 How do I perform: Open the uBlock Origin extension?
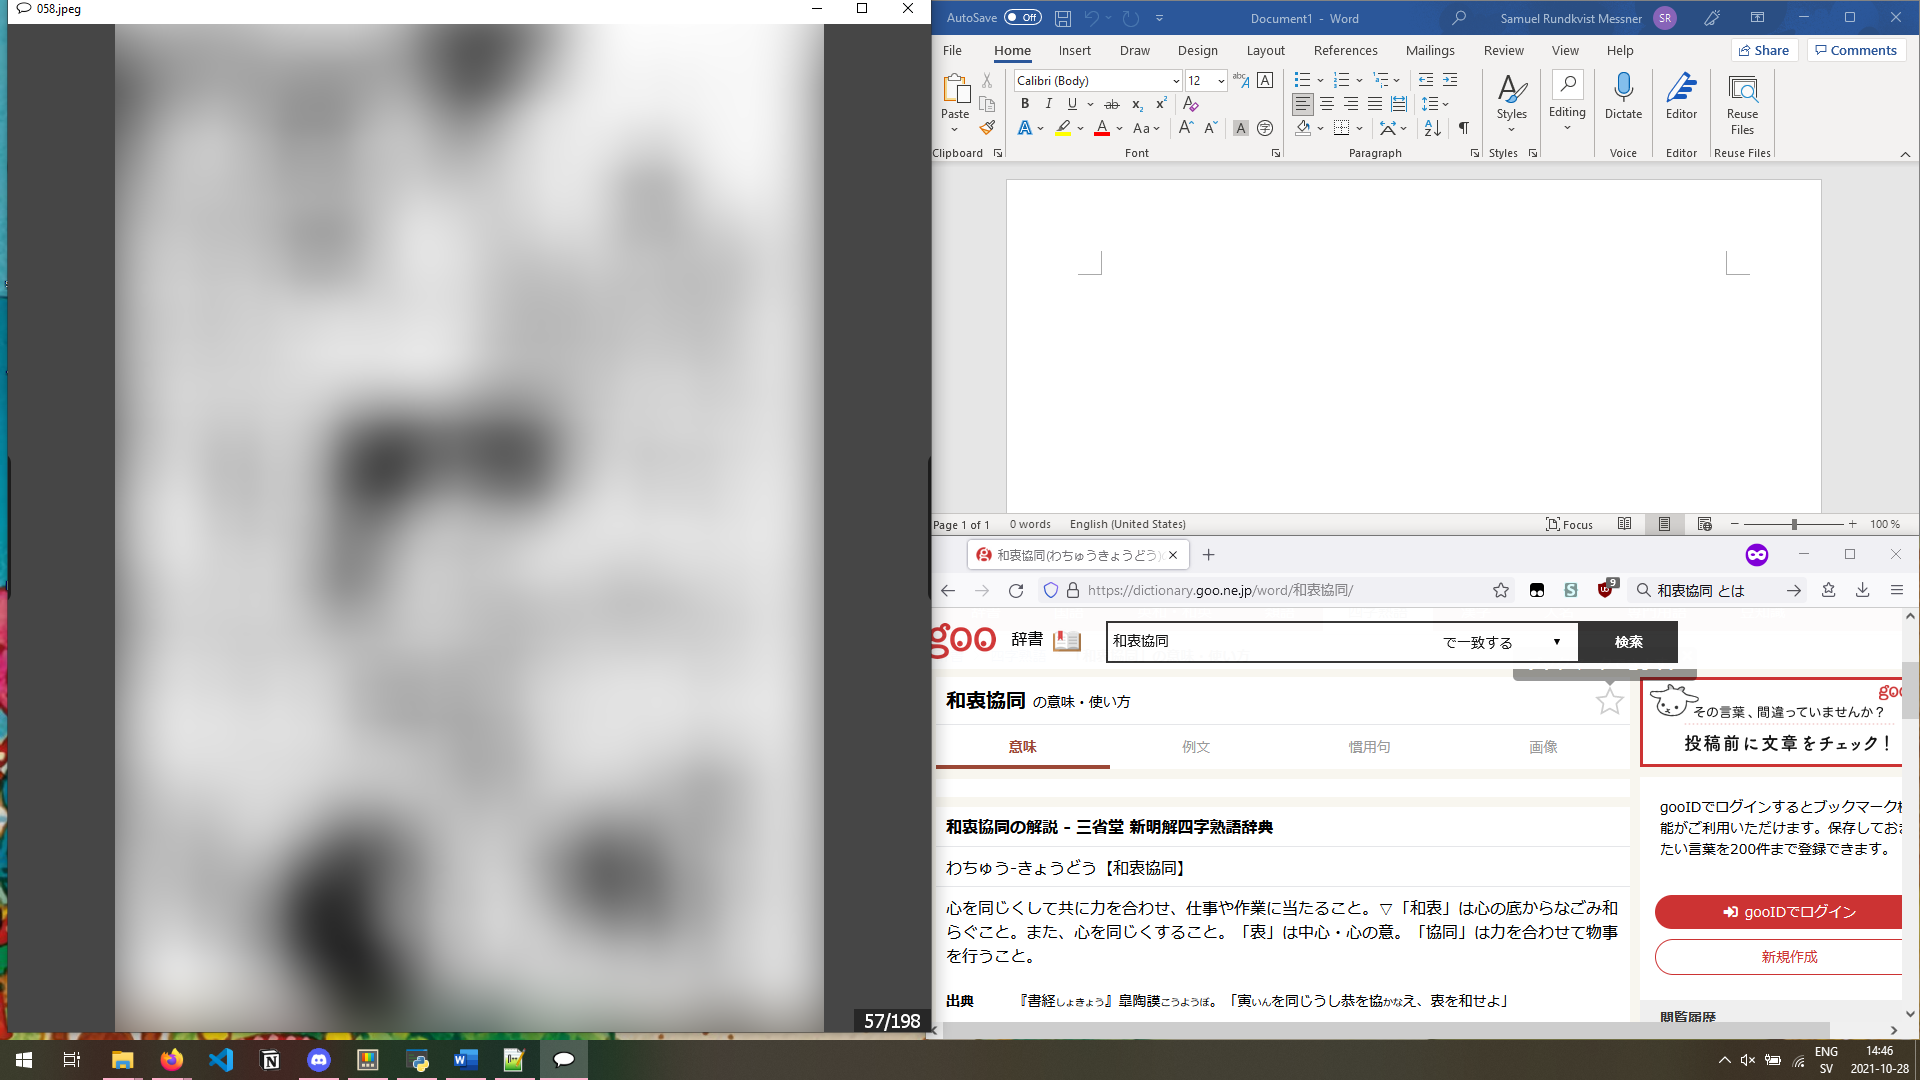1606,590
